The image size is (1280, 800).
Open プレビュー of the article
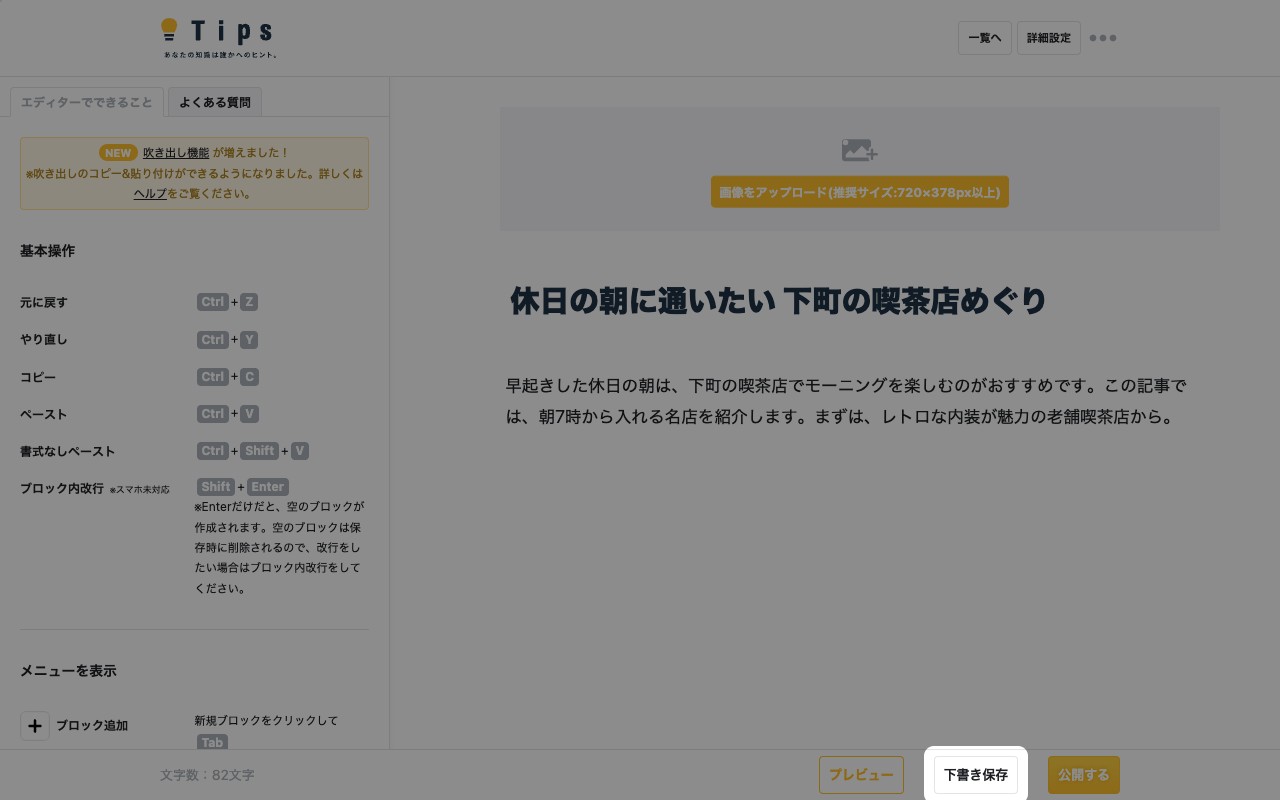[861, 775]
